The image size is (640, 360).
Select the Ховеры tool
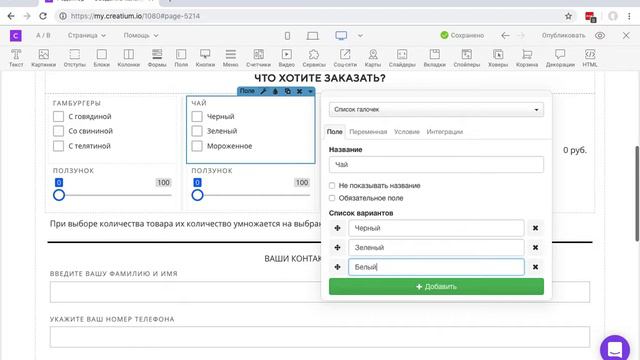(498, 58)
